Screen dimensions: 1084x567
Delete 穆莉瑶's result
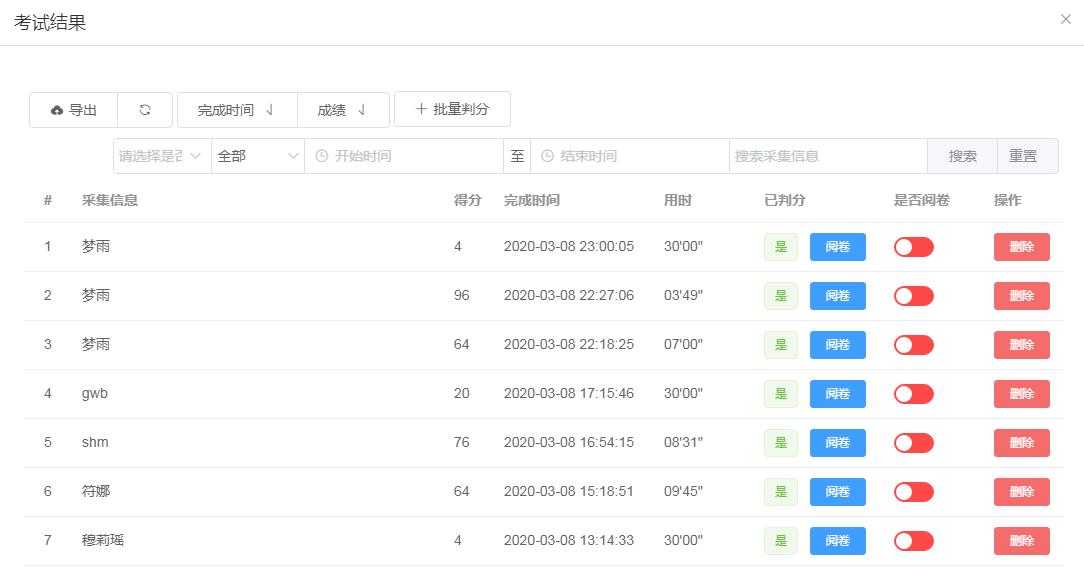click(x=1022, y=541)
